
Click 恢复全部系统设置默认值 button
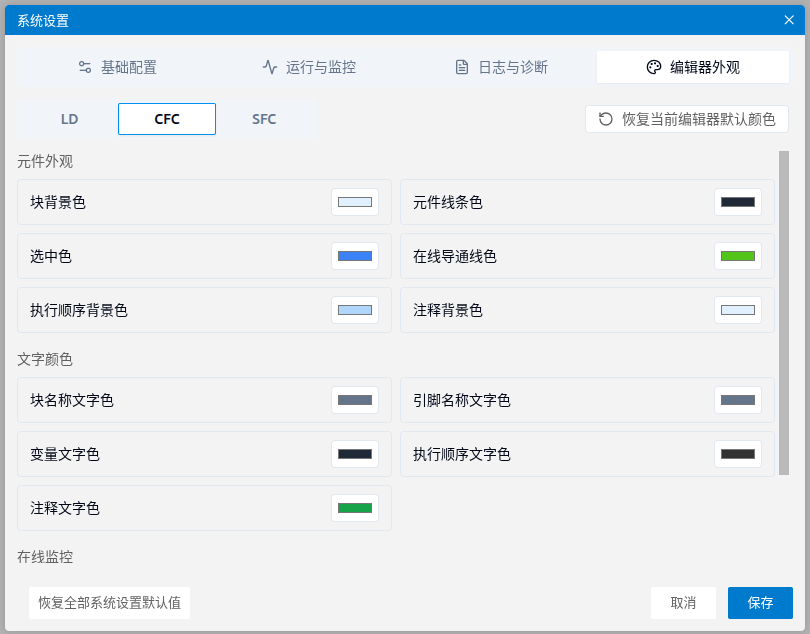coord(110,603)
